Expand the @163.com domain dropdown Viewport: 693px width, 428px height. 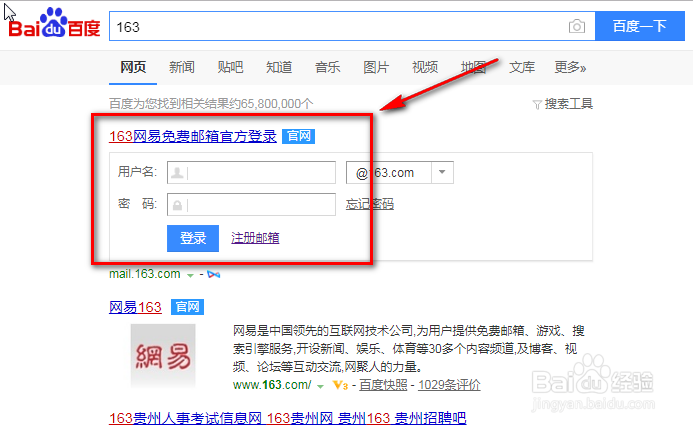pos(442,172)
